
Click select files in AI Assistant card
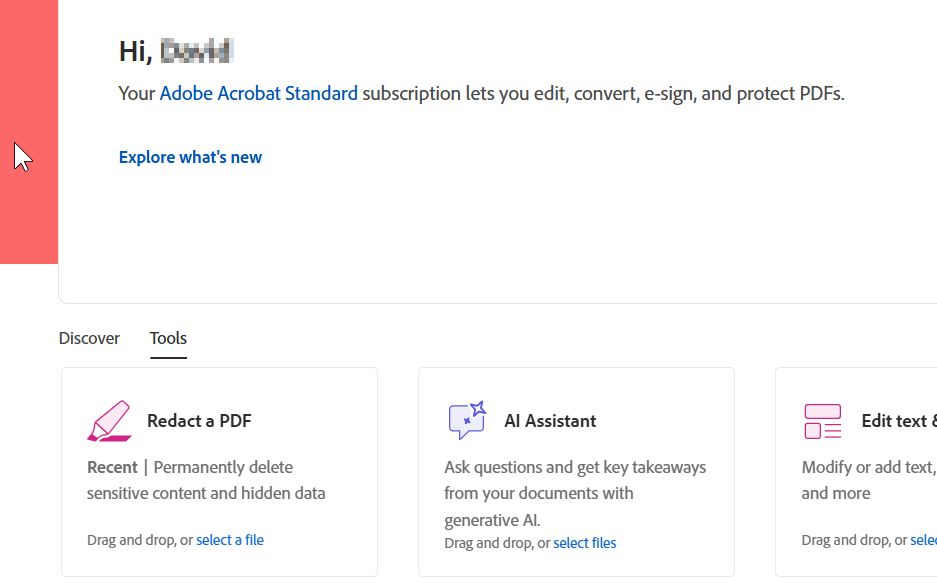tap(585, 543)
